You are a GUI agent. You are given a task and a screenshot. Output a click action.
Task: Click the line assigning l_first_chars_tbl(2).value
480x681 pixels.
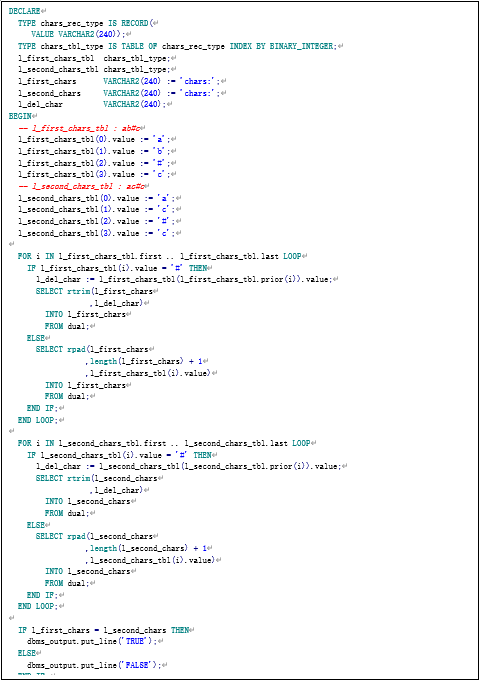[94, 163]
